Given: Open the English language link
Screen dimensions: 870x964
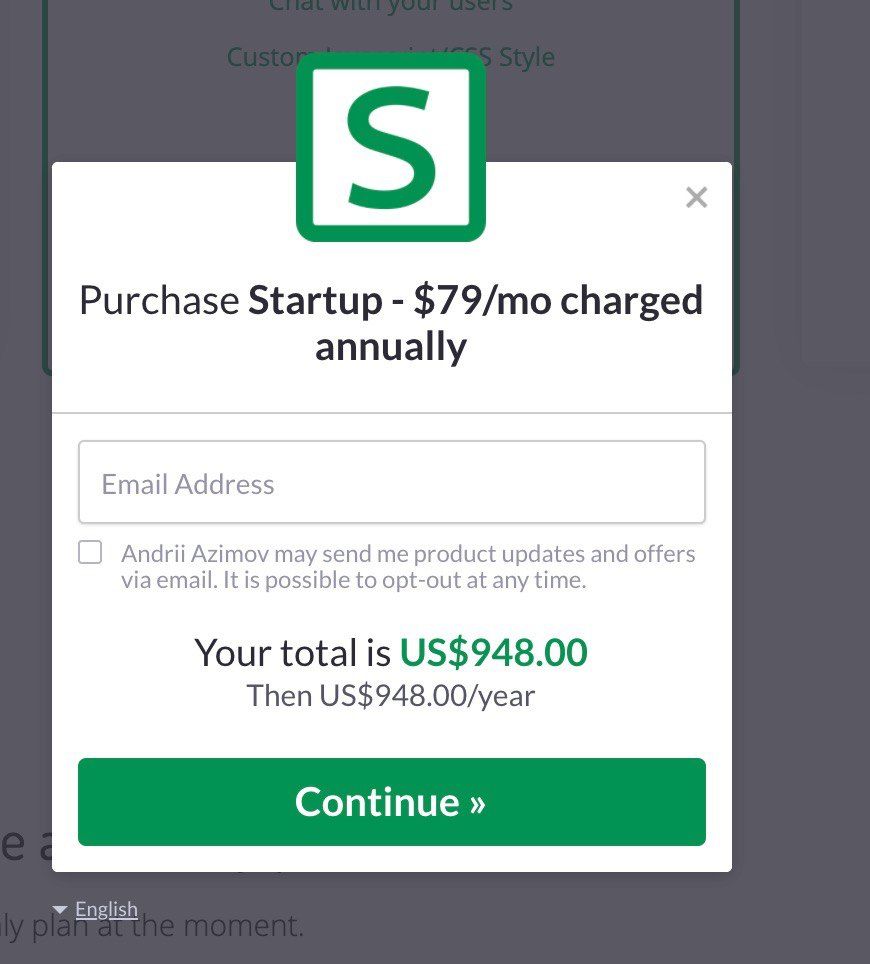Looking at the screenshot, I should 106,909.
